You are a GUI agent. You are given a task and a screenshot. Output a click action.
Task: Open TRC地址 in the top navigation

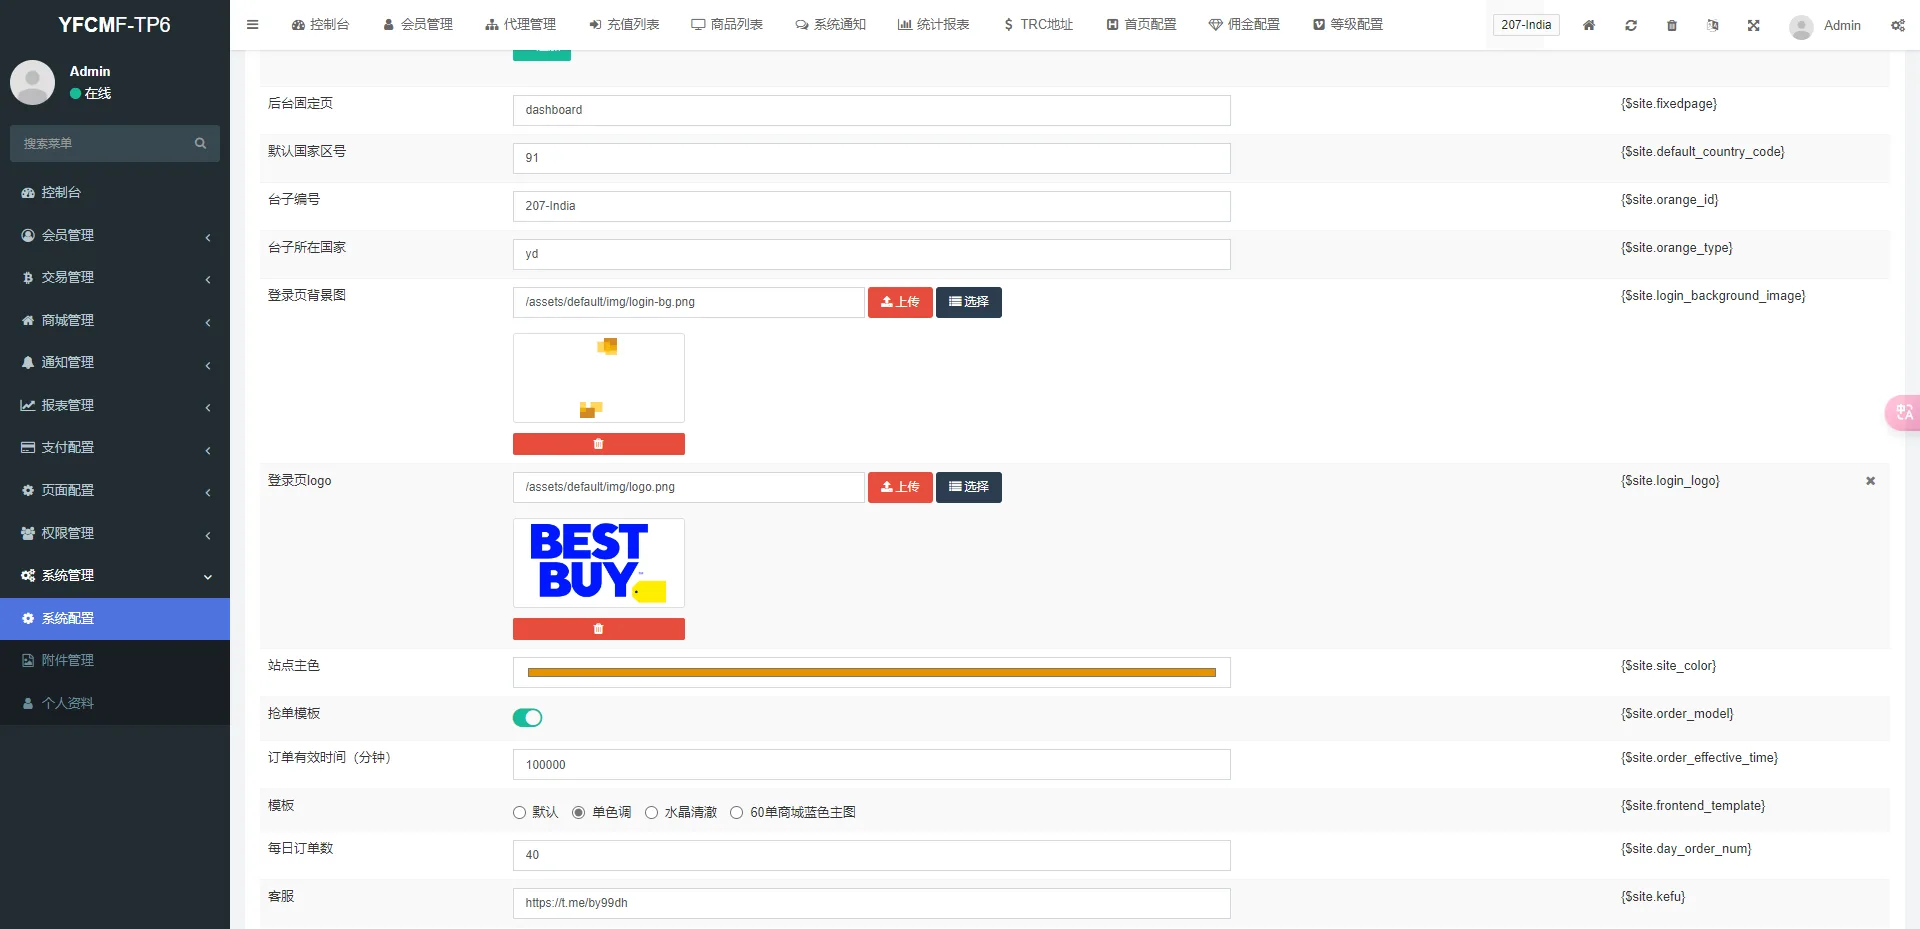(x=1038, y=25)
